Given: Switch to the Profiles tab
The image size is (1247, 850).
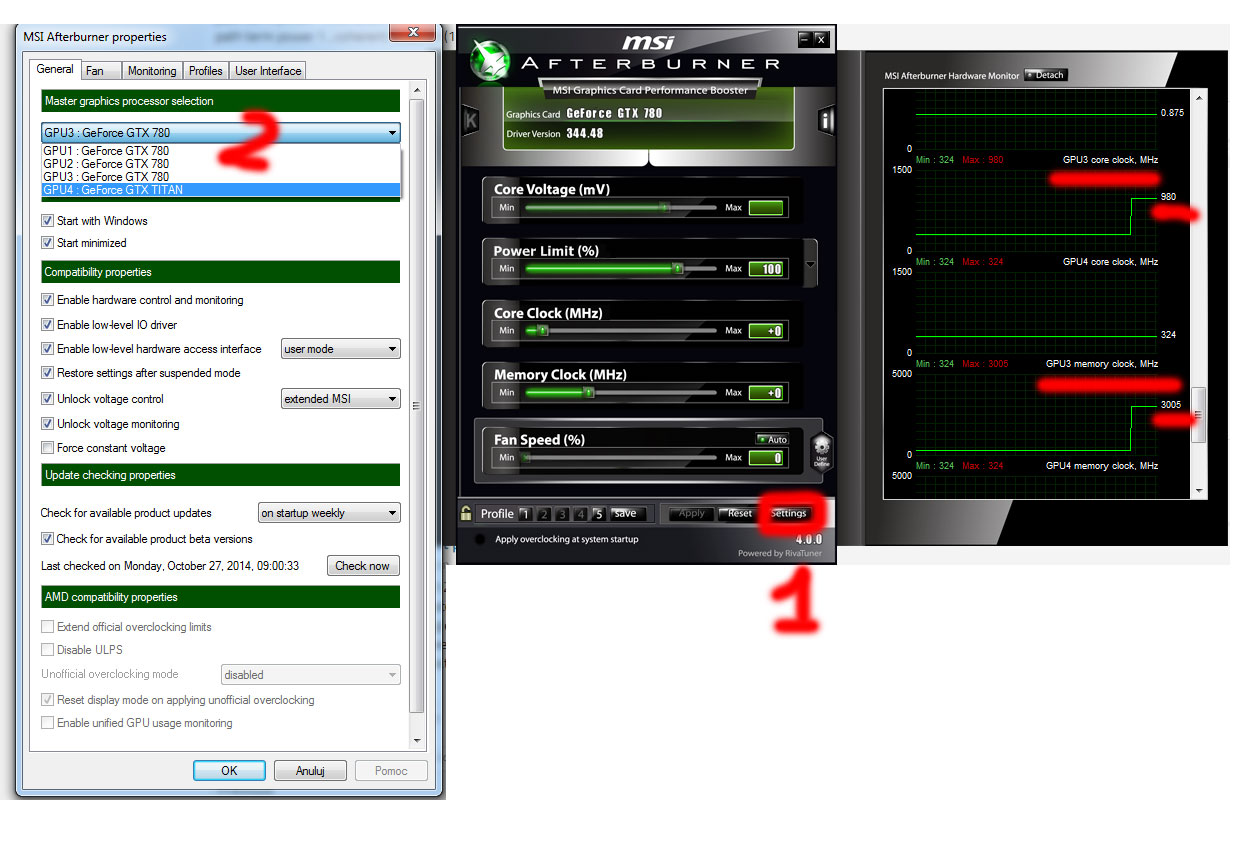Looking at the screenshot, I should tap(206, 71).
